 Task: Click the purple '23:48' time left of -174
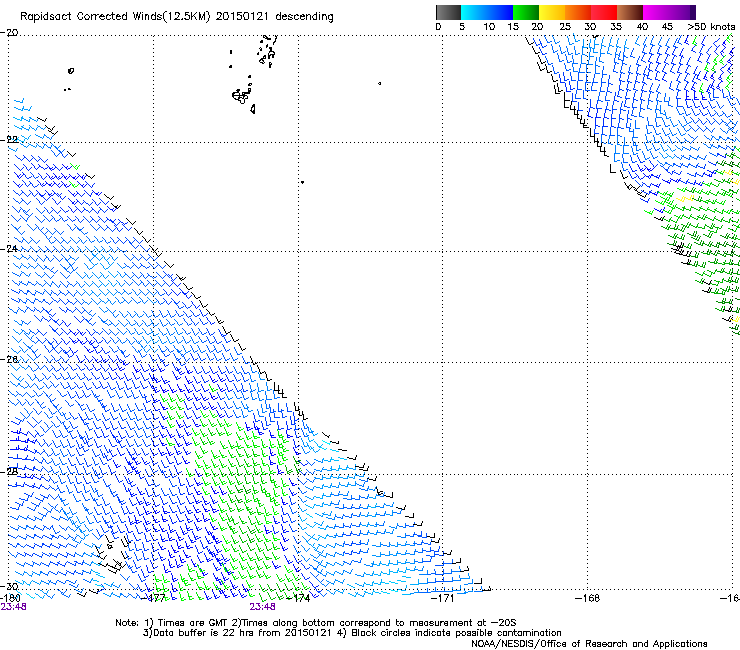point(262,607)
